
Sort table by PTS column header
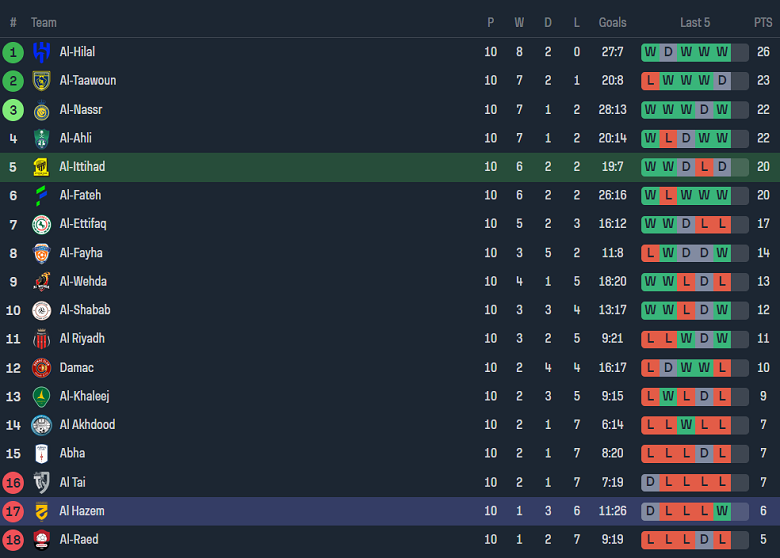point(763,22)
